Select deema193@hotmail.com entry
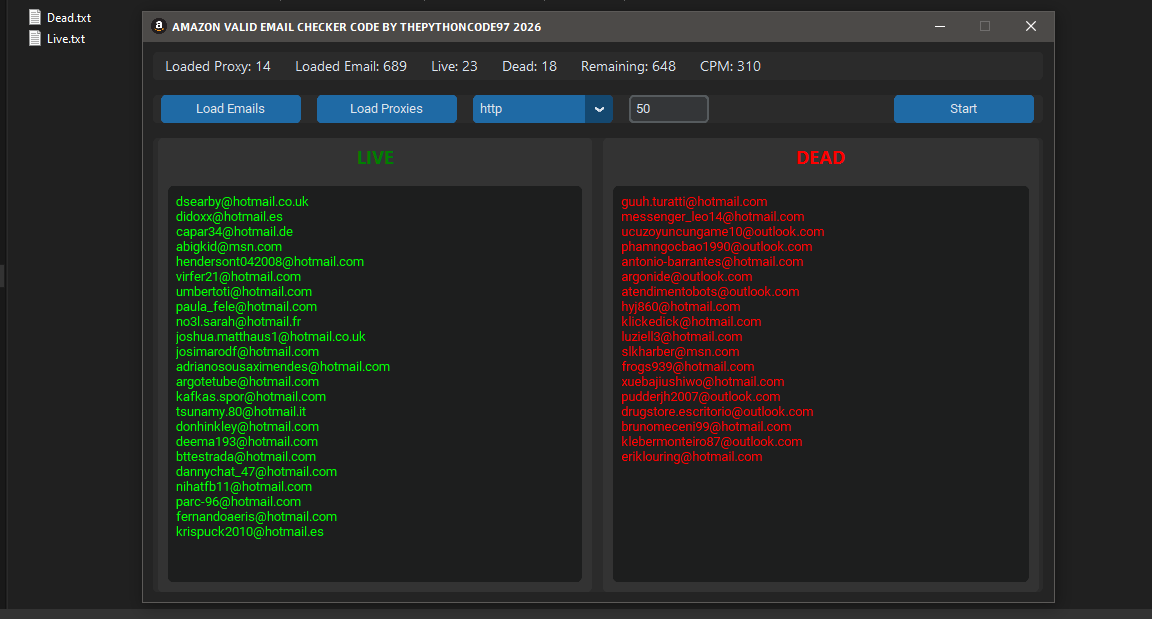Image resolution: width=1152 pixels, height=619 pixels. 247,441
